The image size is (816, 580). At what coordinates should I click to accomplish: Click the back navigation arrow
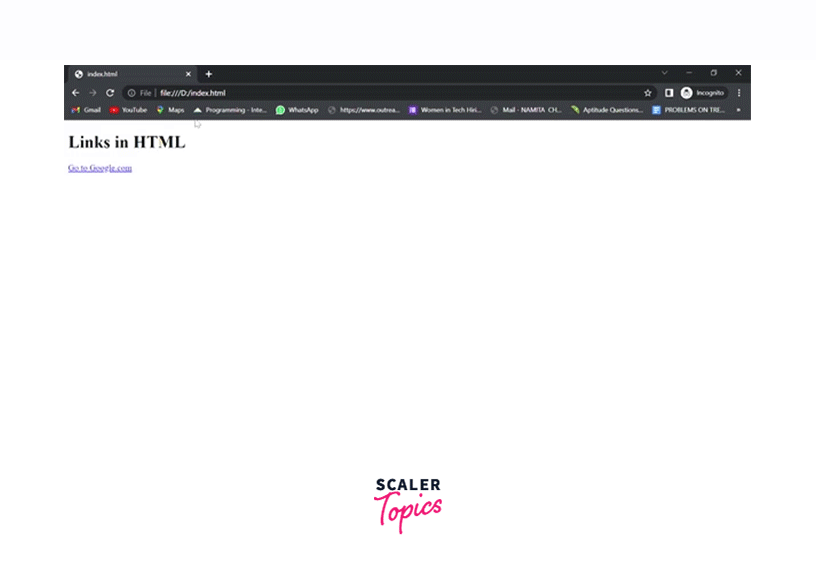pyautogui.click(x=75, y=92)
